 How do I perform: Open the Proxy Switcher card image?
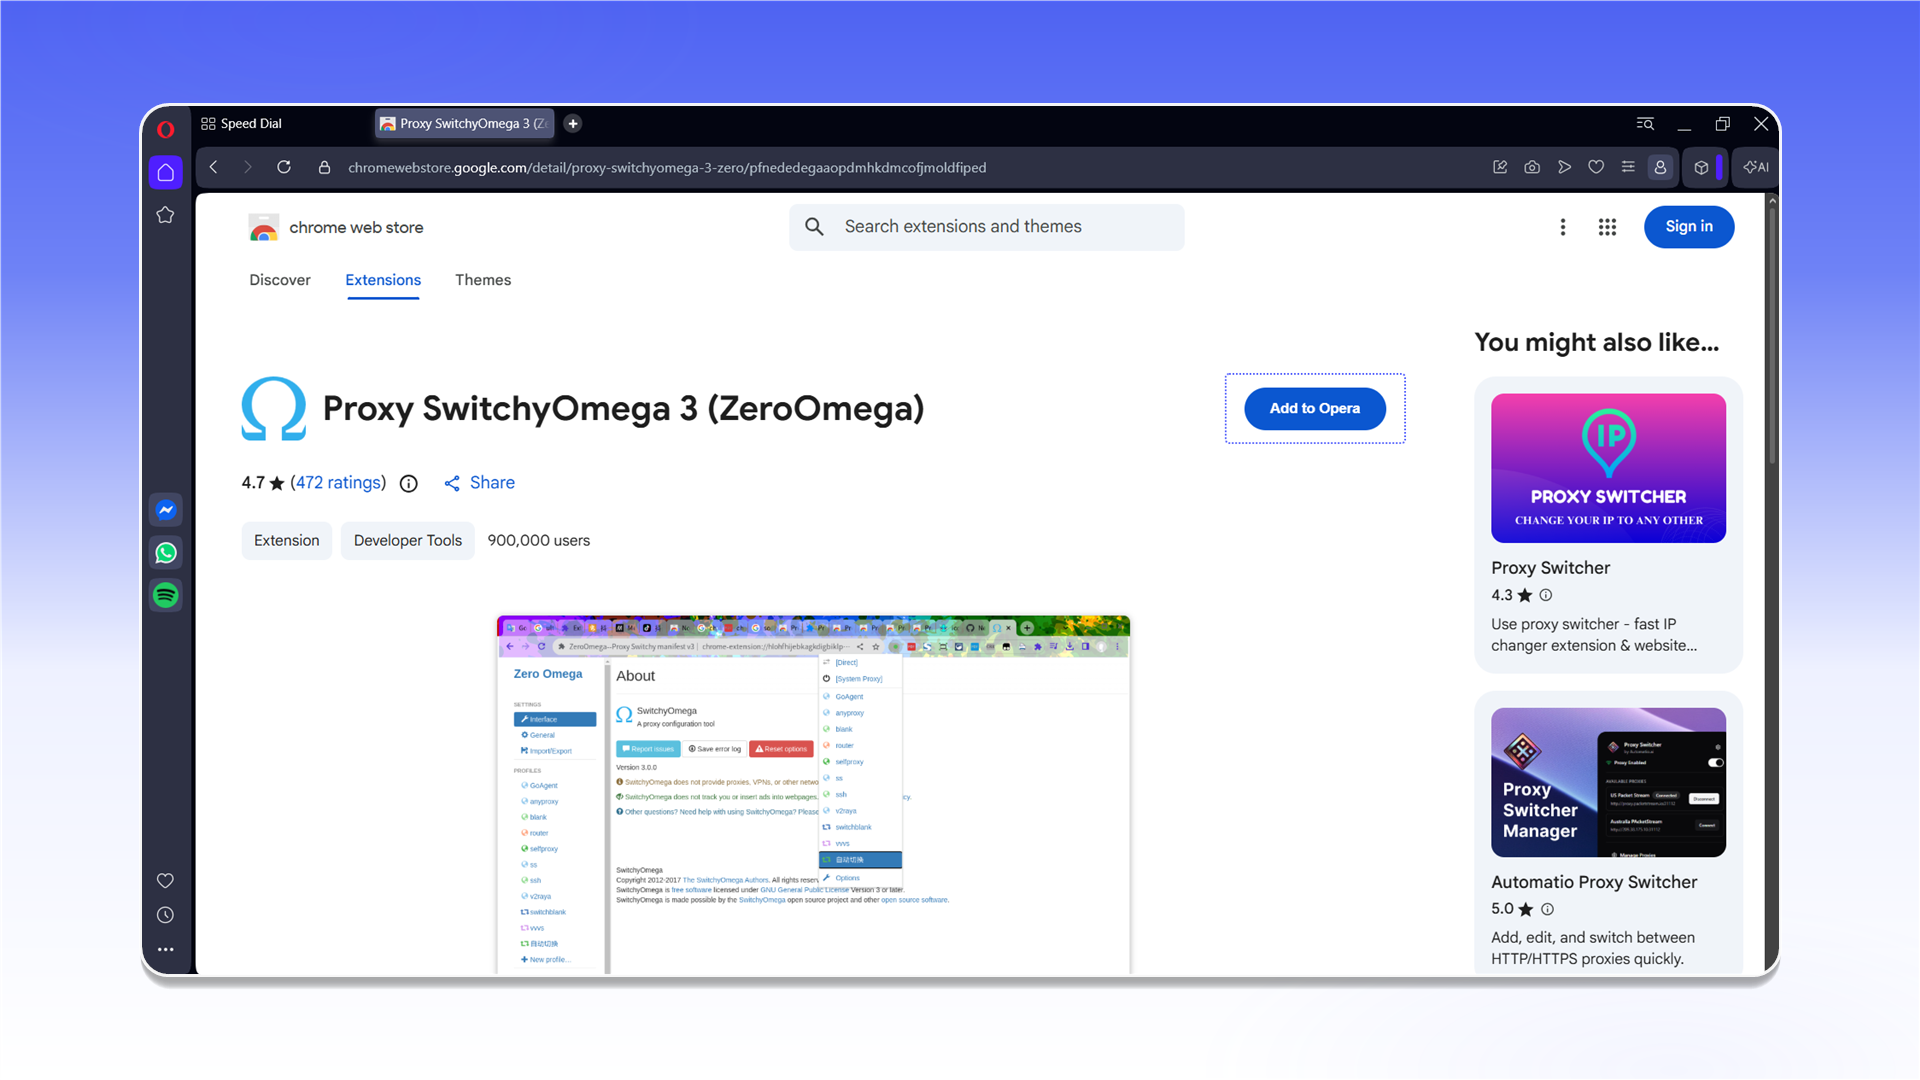1609,468
